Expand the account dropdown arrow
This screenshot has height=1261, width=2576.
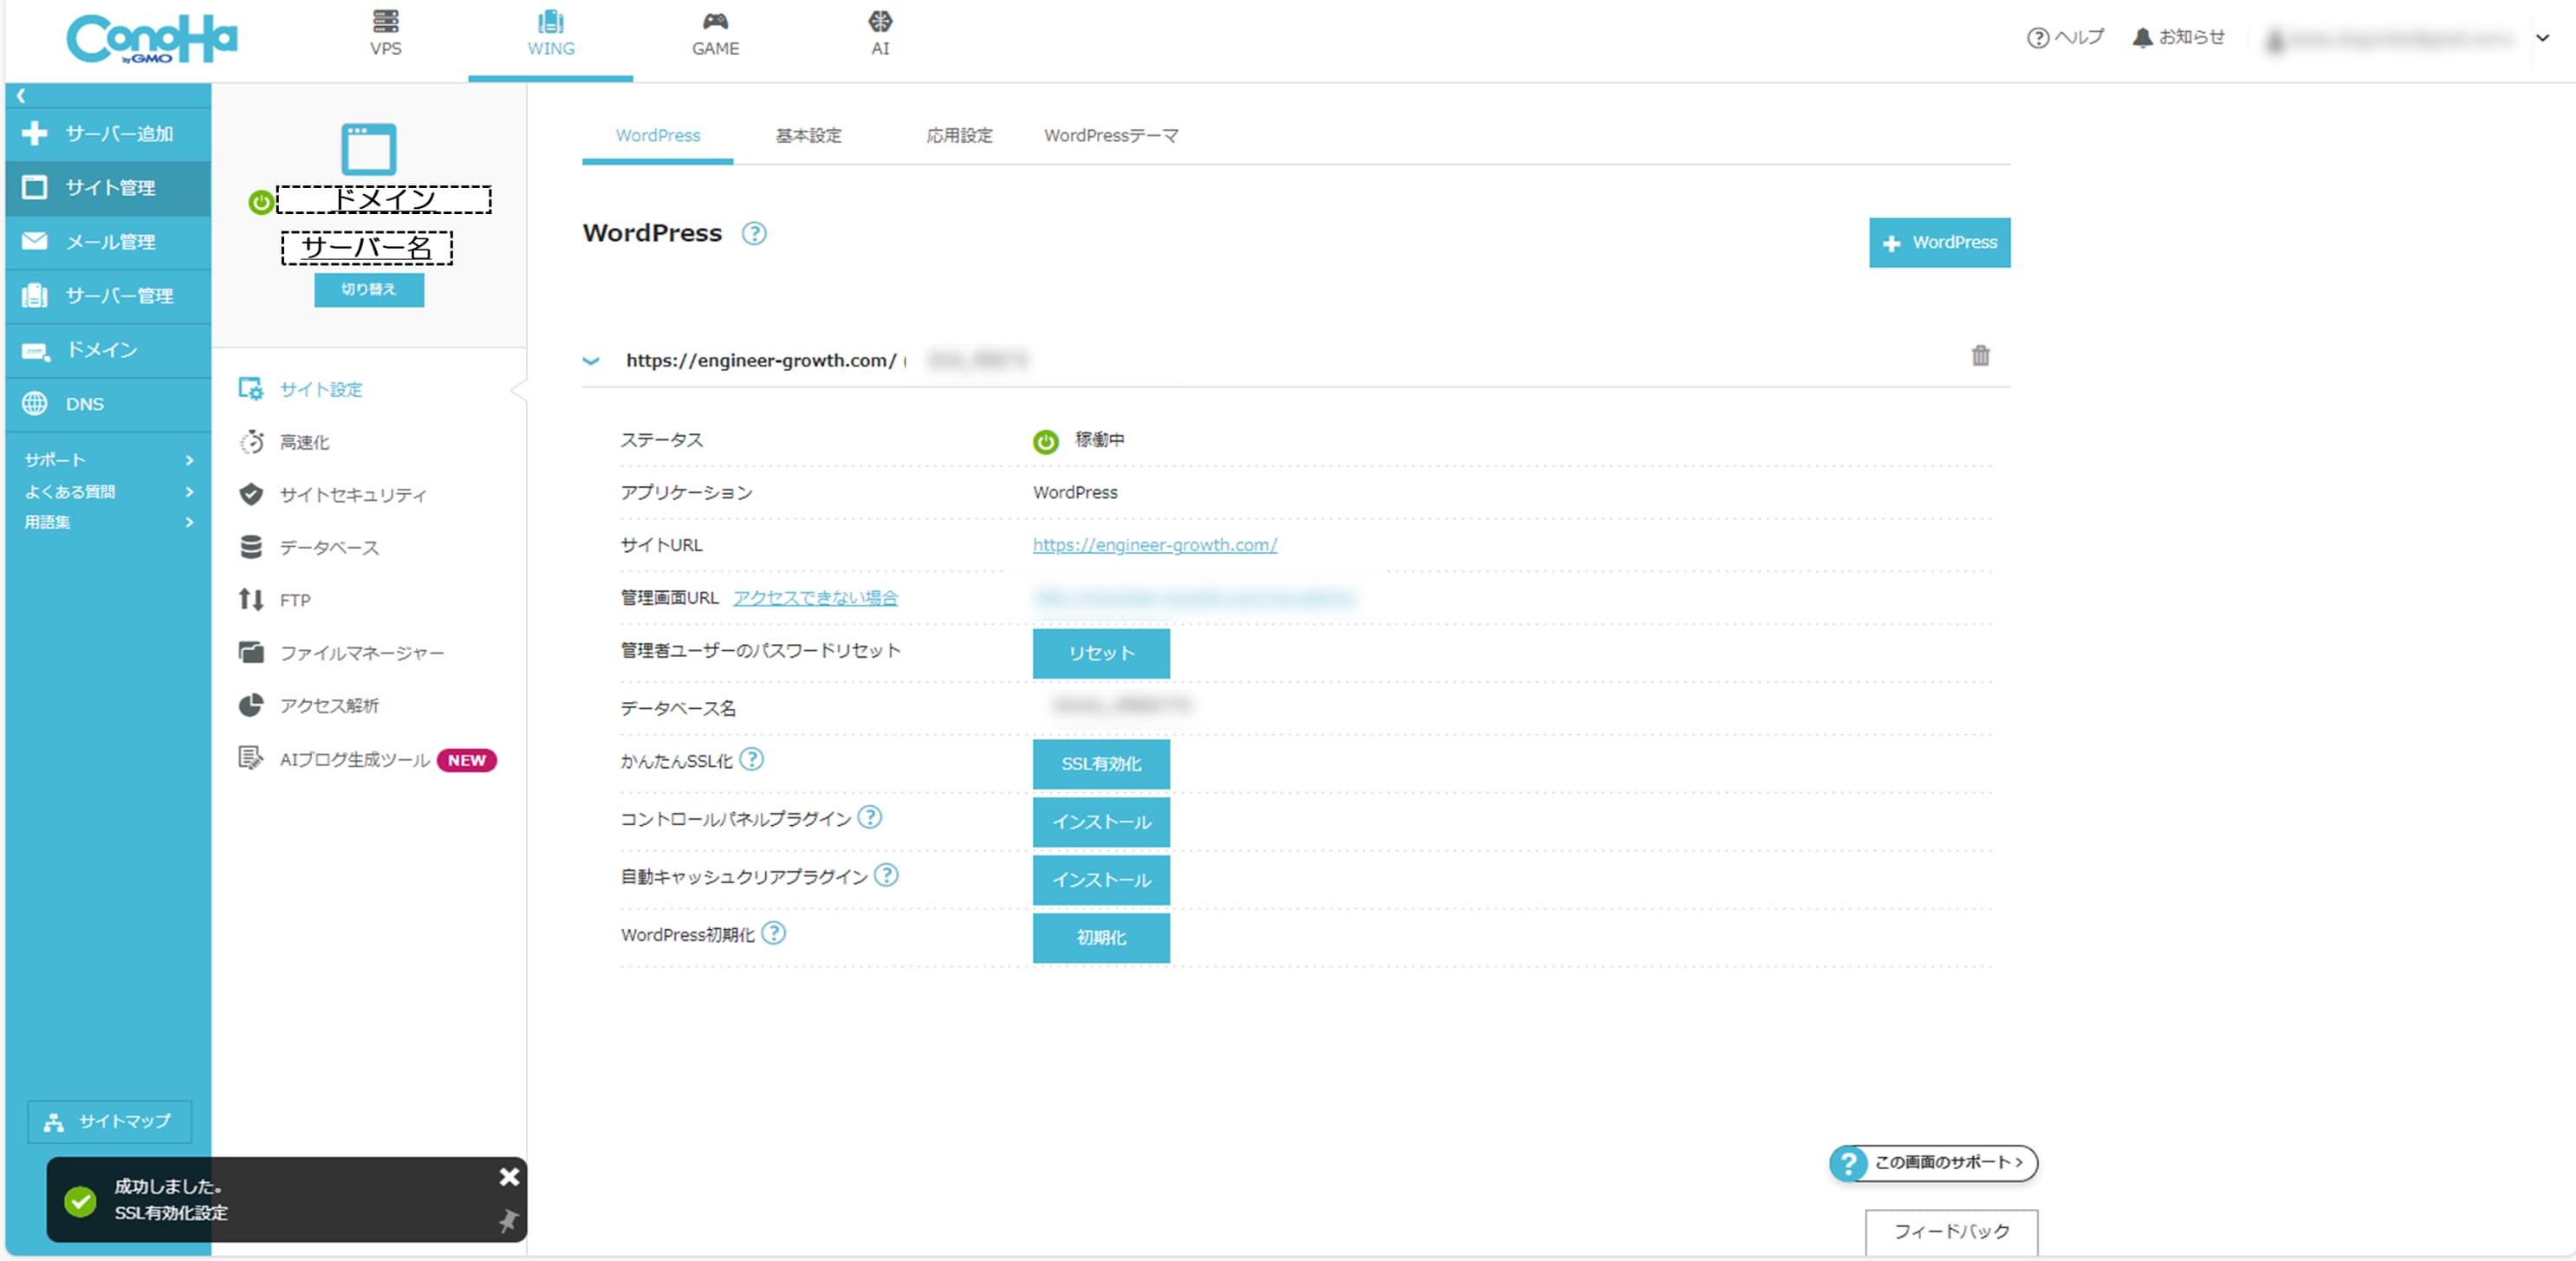pyautogui.click(x=2543, y=38)
